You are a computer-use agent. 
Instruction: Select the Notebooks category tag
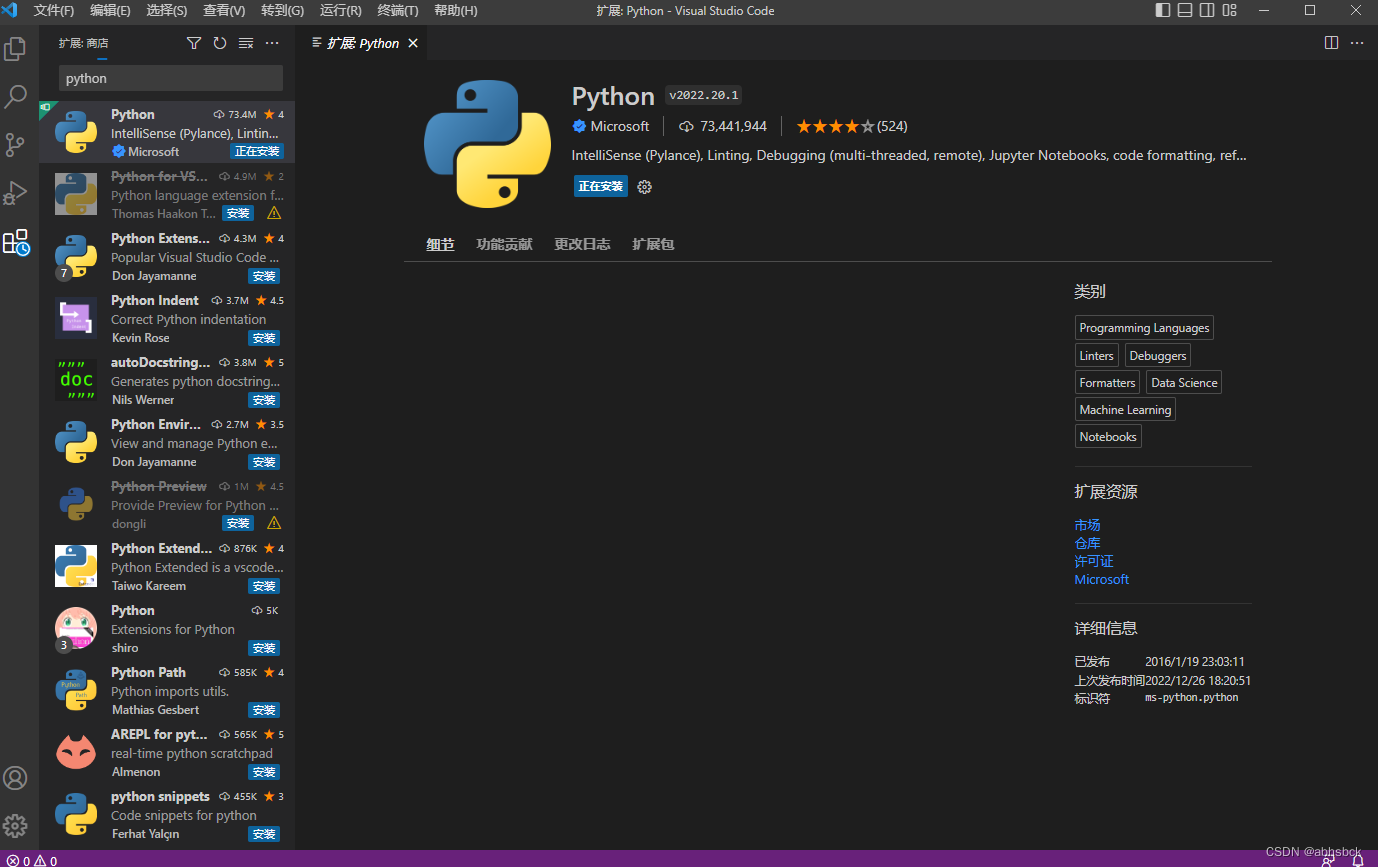pyautogui.click(x=1108, y=436)
